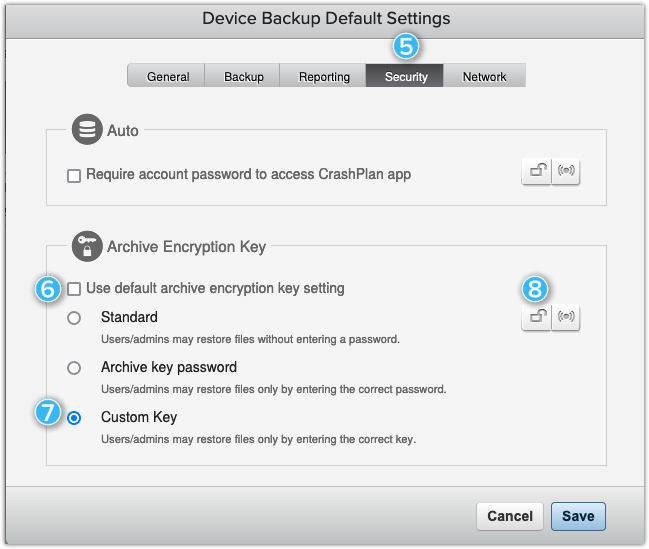Go to the Reporting tab
The image size is (649, 549).
[x=324, y=76]
